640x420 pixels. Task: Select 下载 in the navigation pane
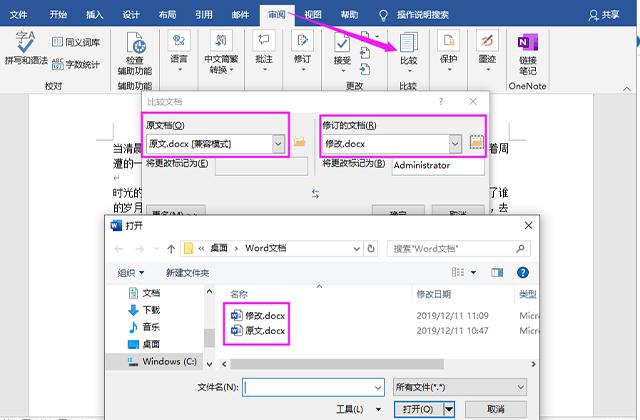coord(144,310)
